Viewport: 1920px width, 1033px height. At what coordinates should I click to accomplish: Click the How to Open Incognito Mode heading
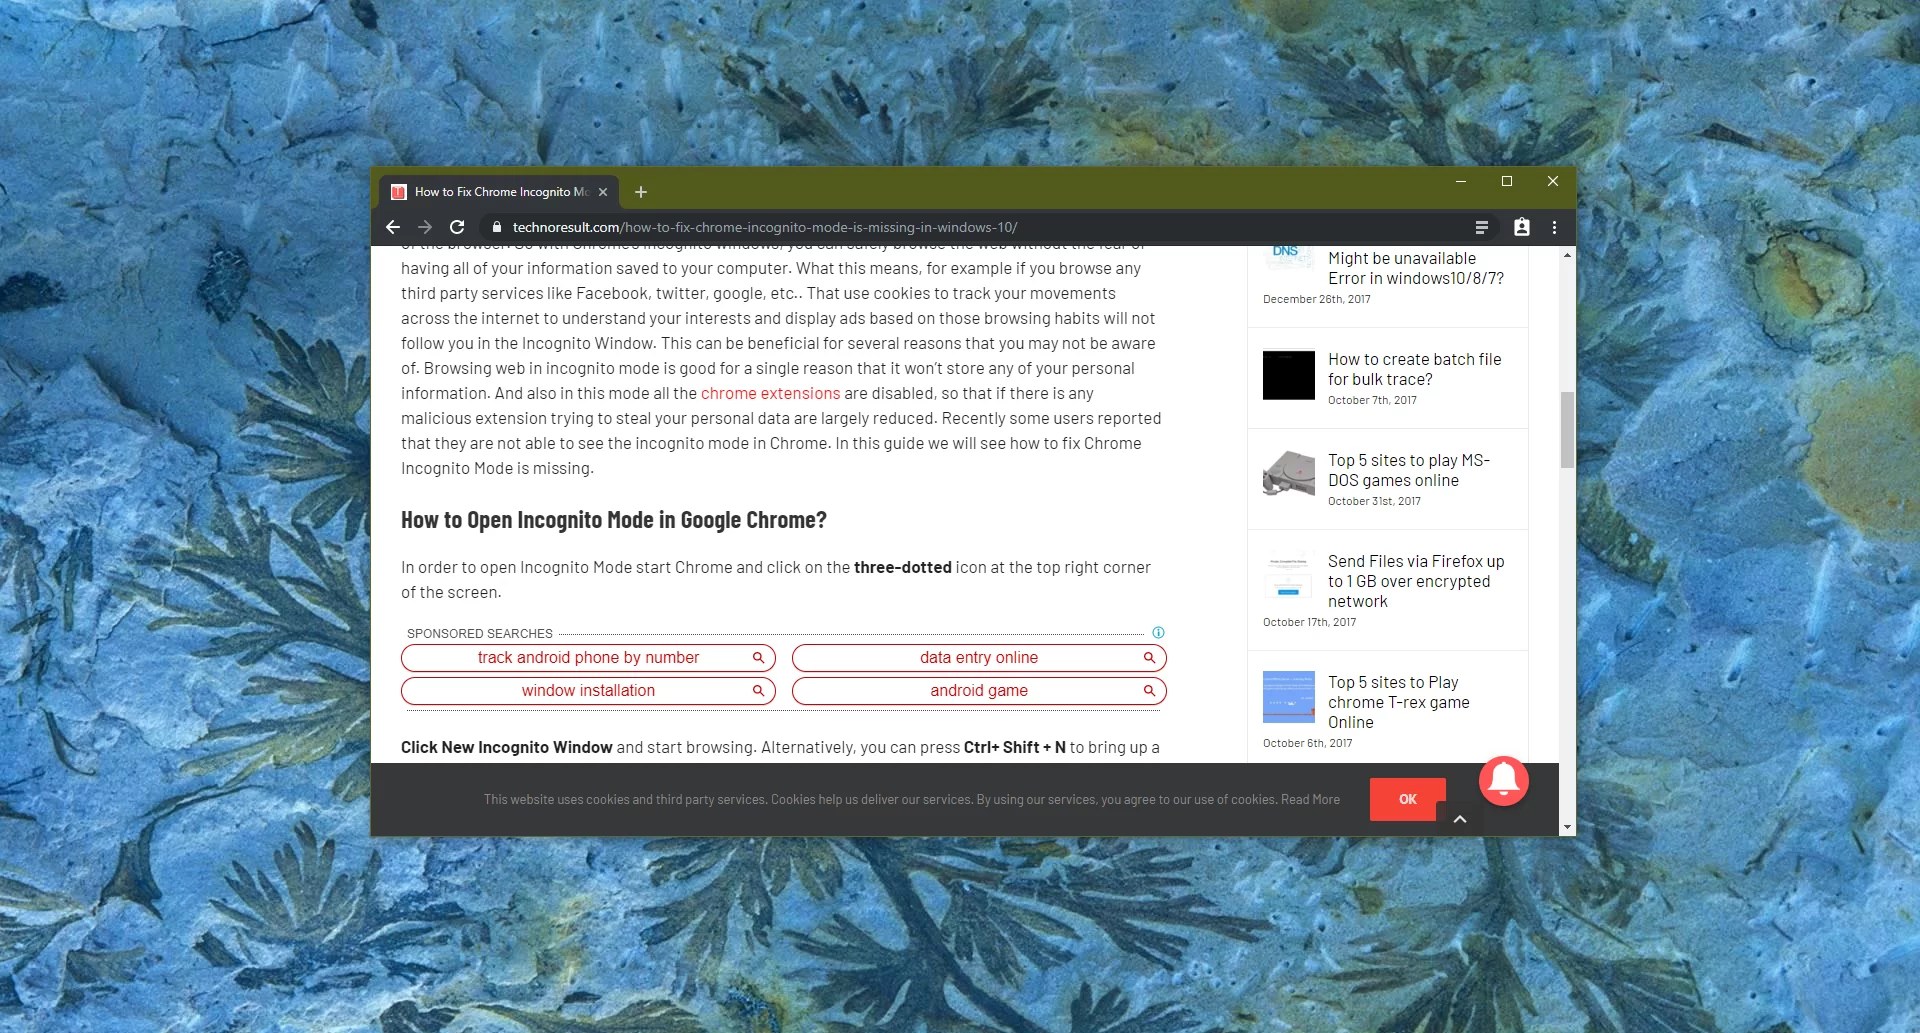[x=614, y=520]
